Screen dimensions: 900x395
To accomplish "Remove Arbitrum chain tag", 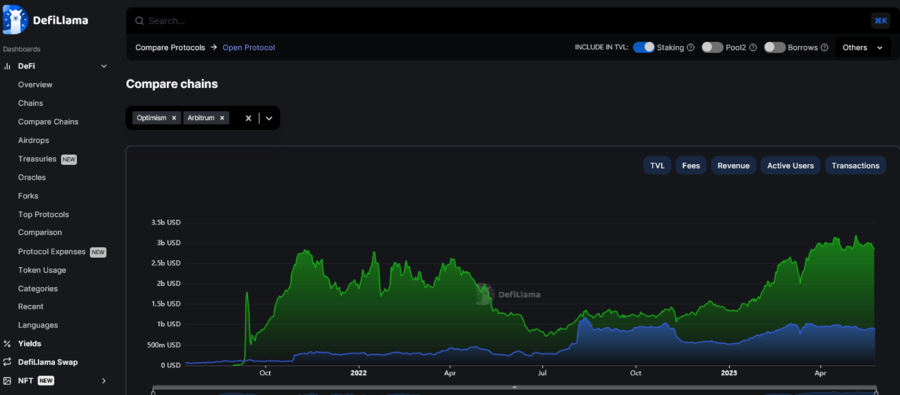I will point(222,118).
